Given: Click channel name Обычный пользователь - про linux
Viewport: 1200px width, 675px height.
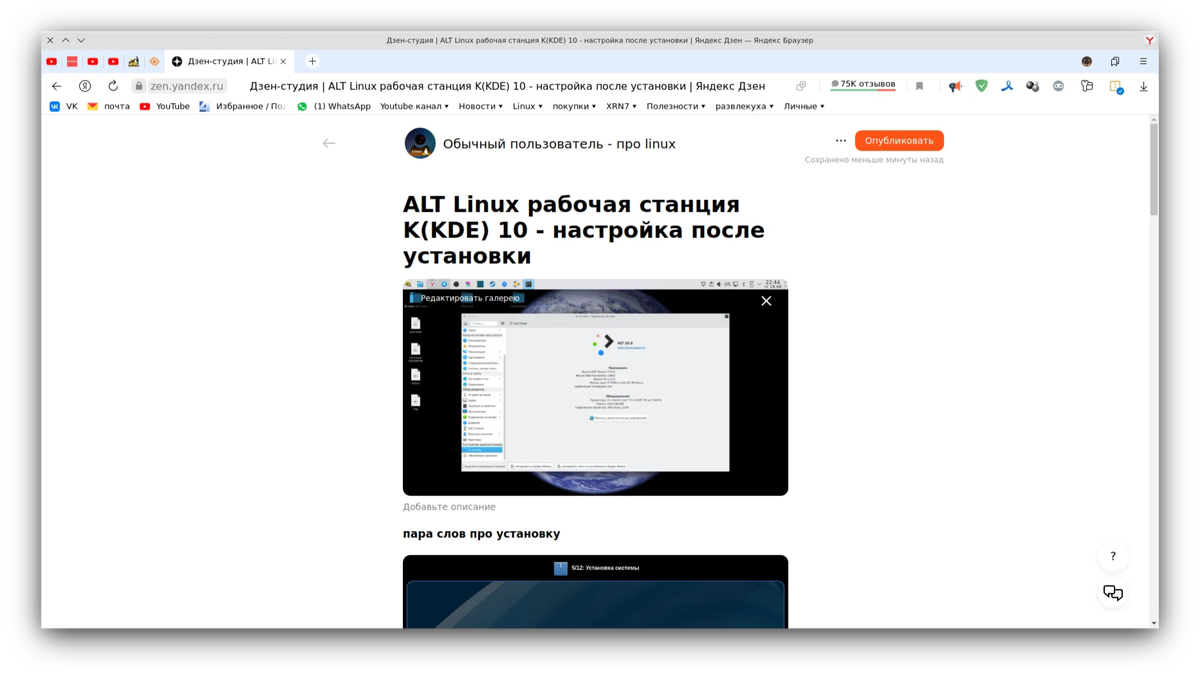Looking at the screenshot, I should (x=559, y=144).
